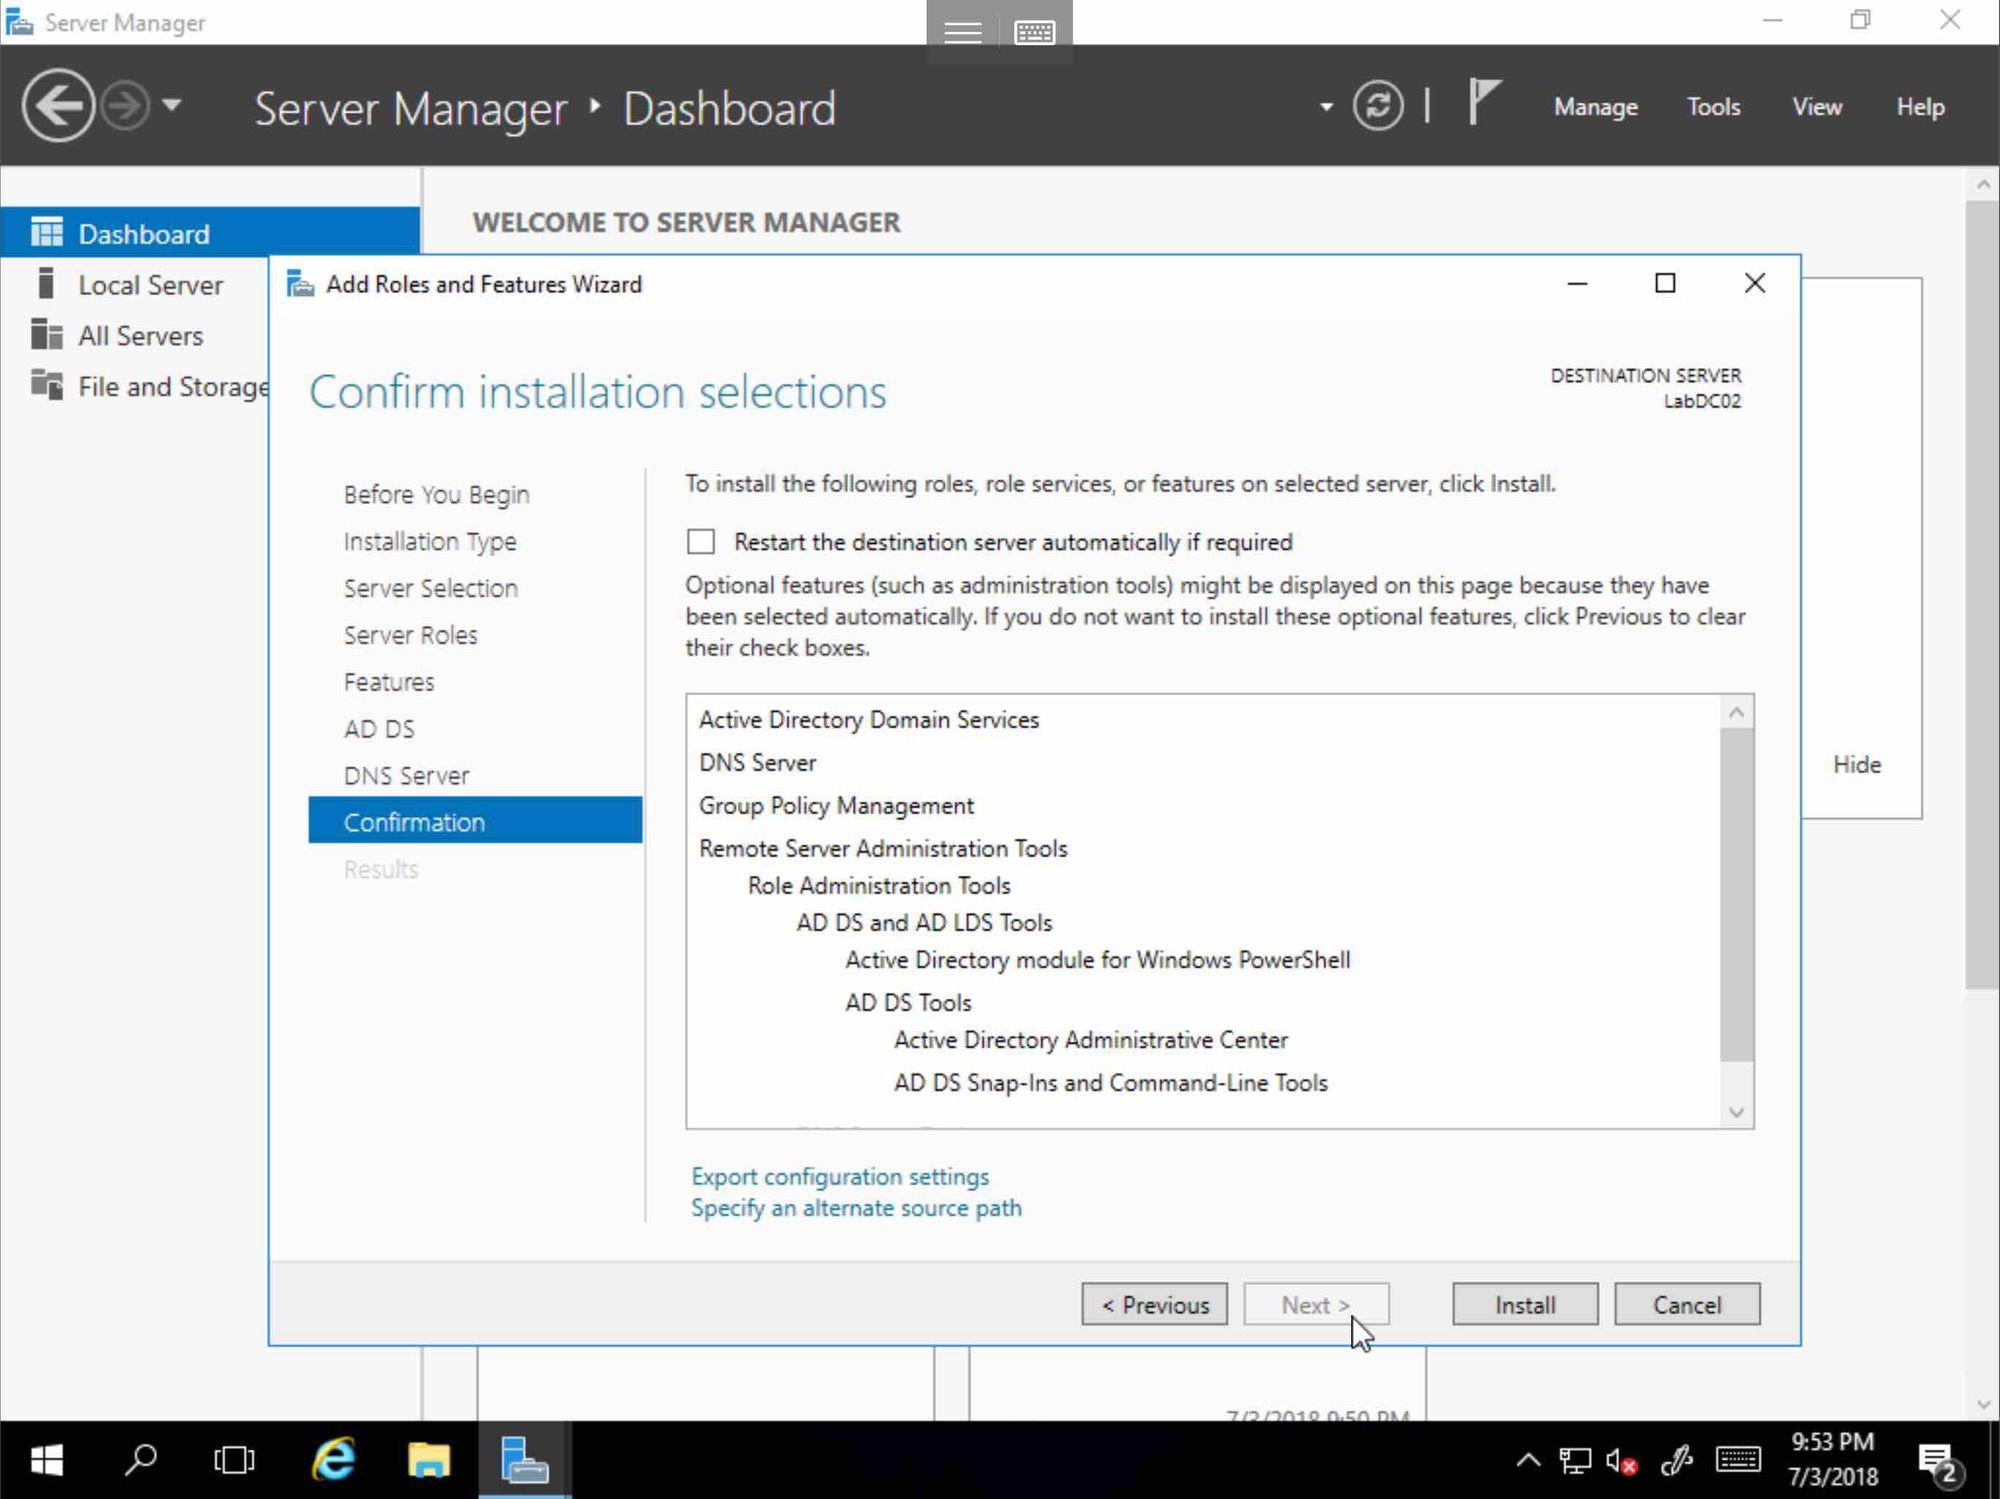2000x1499 pixels.
Task: Open taskbar Search magnifier
Action: 140,1460
